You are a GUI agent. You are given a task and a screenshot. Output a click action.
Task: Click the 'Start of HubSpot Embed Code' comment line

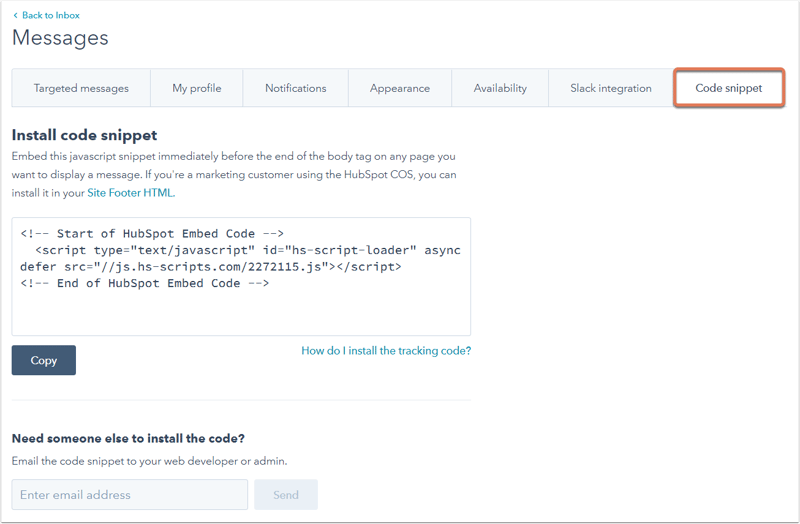[152, 234]
